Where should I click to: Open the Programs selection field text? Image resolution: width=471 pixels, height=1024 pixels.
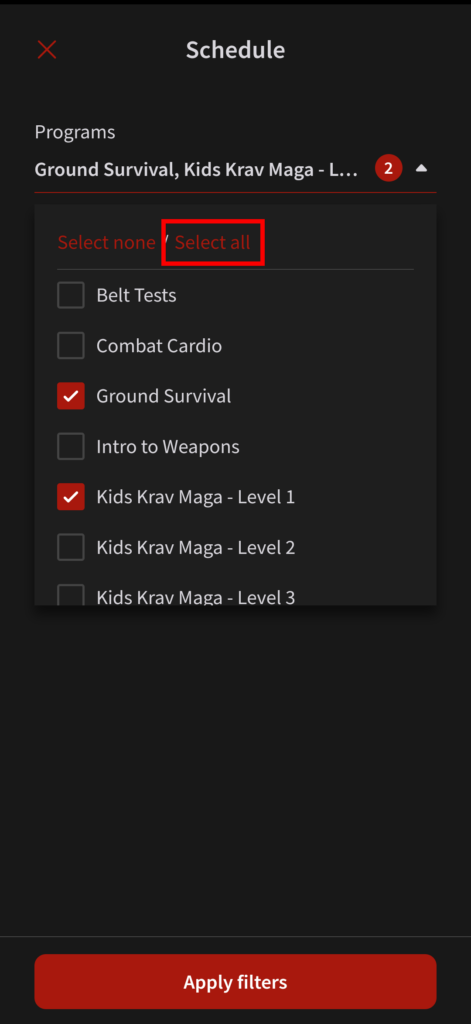[197, 169]
